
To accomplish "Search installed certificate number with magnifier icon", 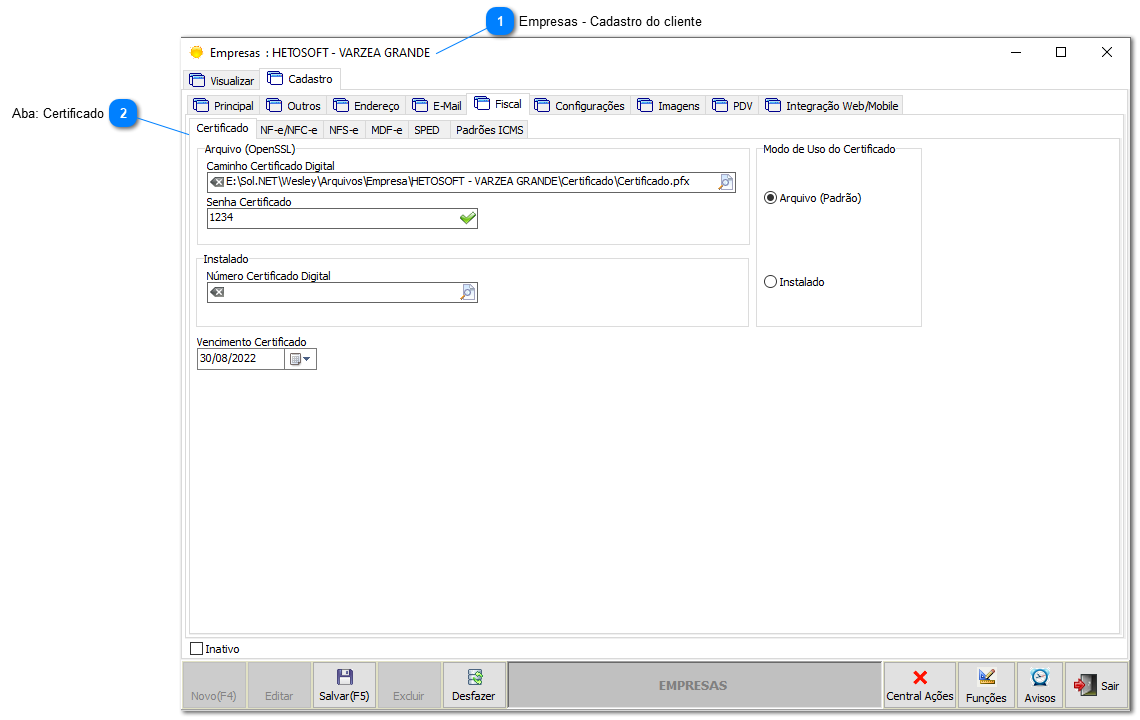I will click(x=466, y=292).
